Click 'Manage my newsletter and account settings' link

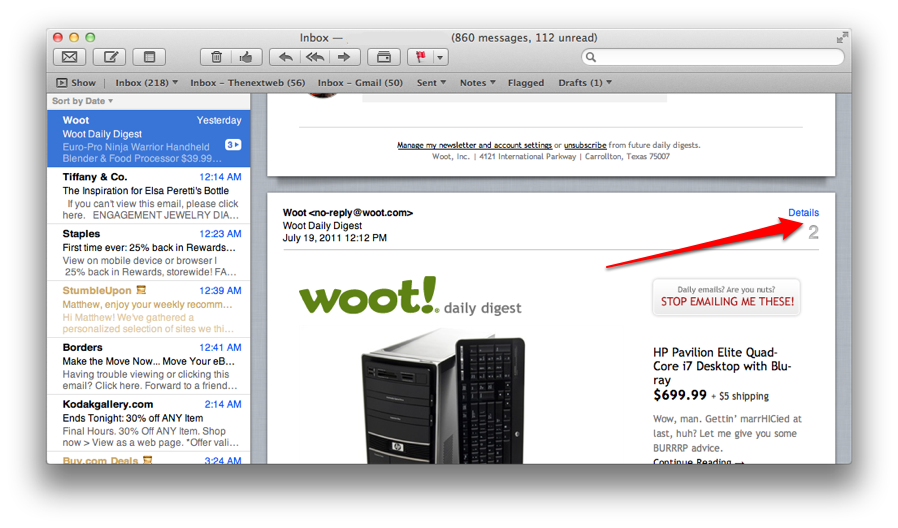click(474, 145)
